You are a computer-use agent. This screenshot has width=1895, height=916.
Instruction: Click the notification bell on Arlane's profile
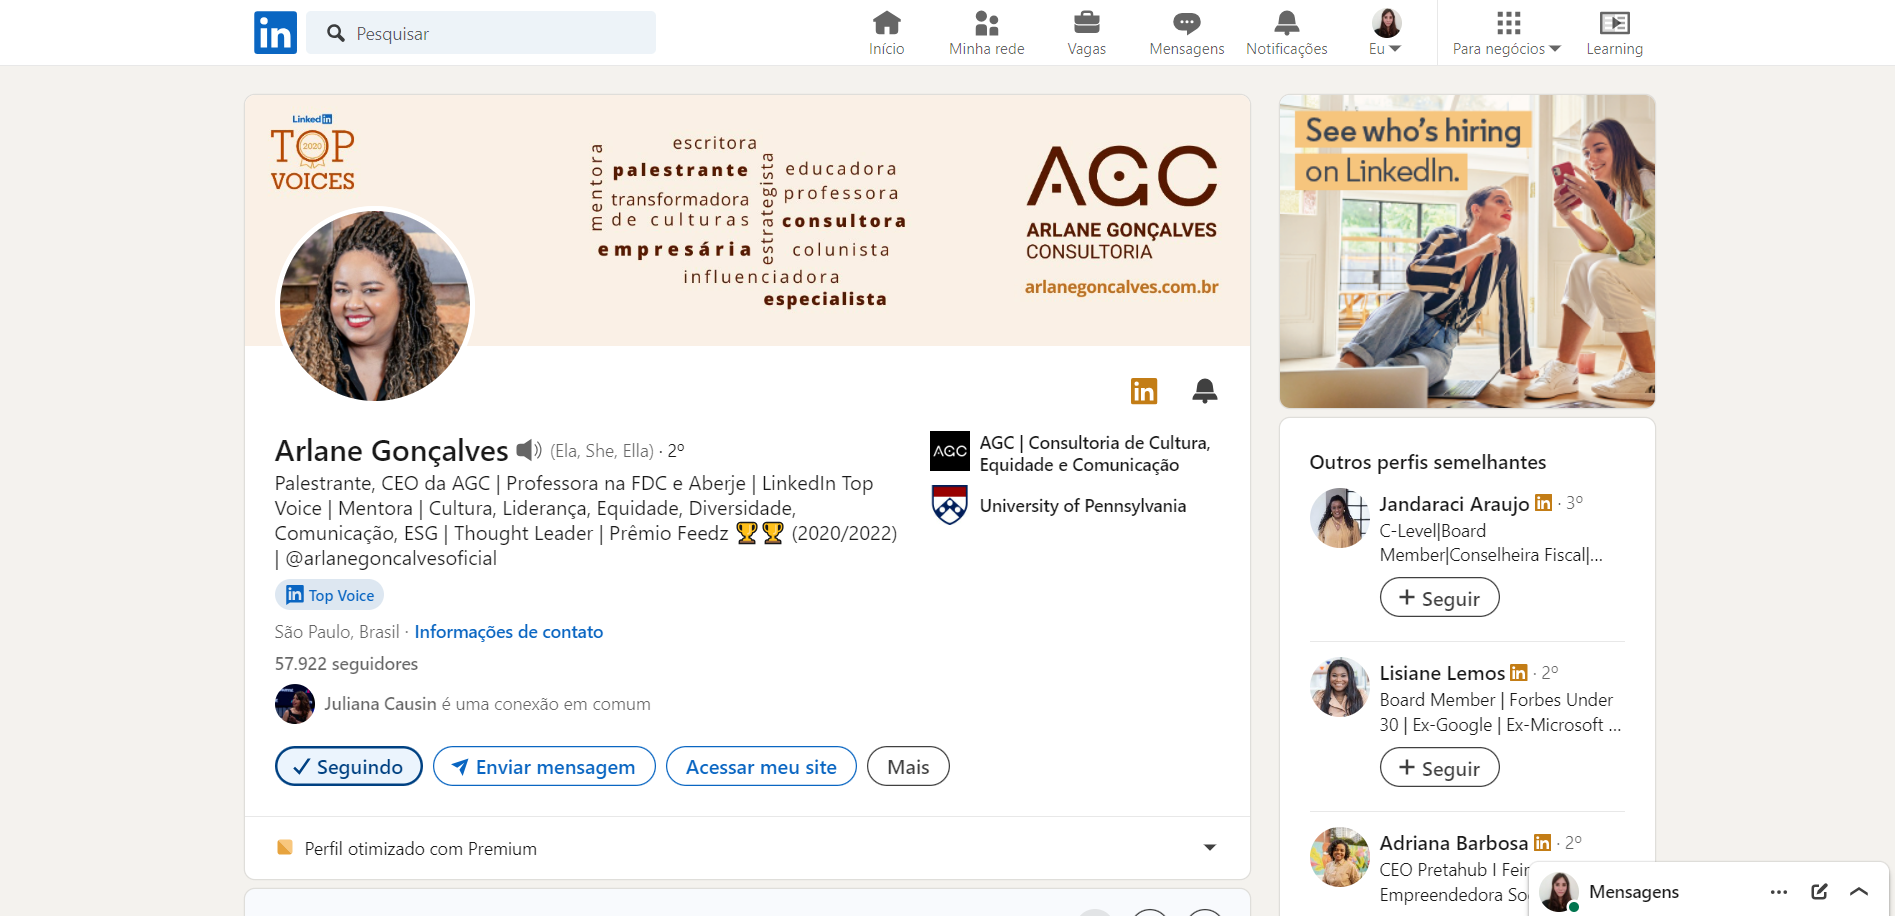(1205, 391)
